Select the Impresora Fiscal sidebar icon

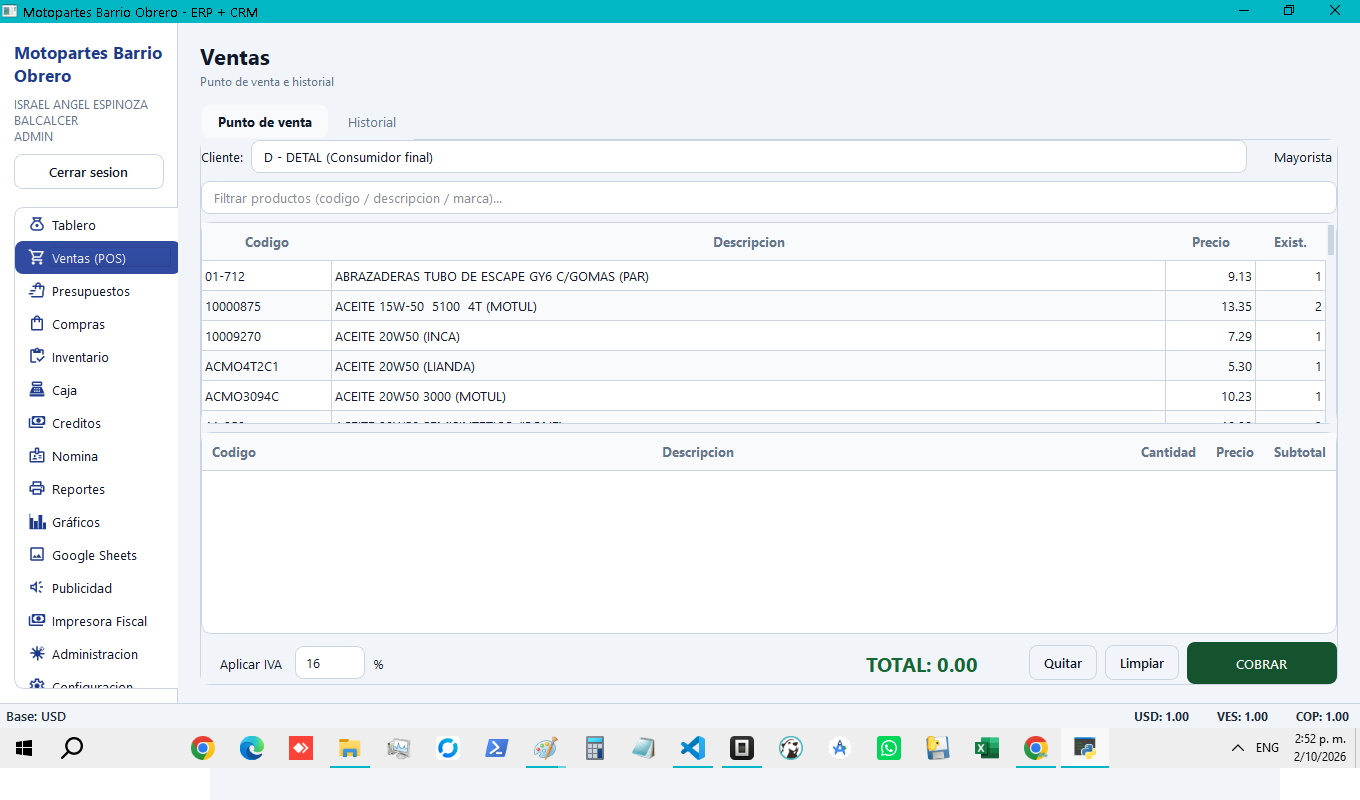37,621
